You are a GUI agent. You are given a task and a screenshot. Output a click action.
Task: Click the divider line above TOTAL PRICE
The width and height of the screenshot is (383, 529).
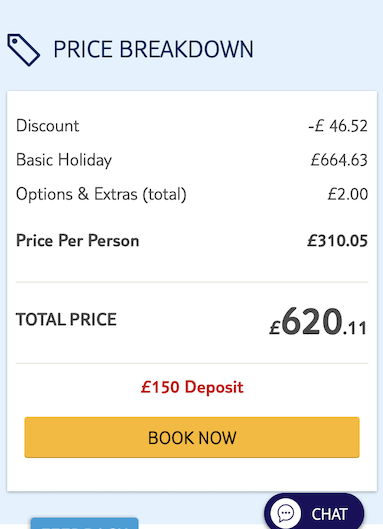pyautogui.click(x=192, y=282)
